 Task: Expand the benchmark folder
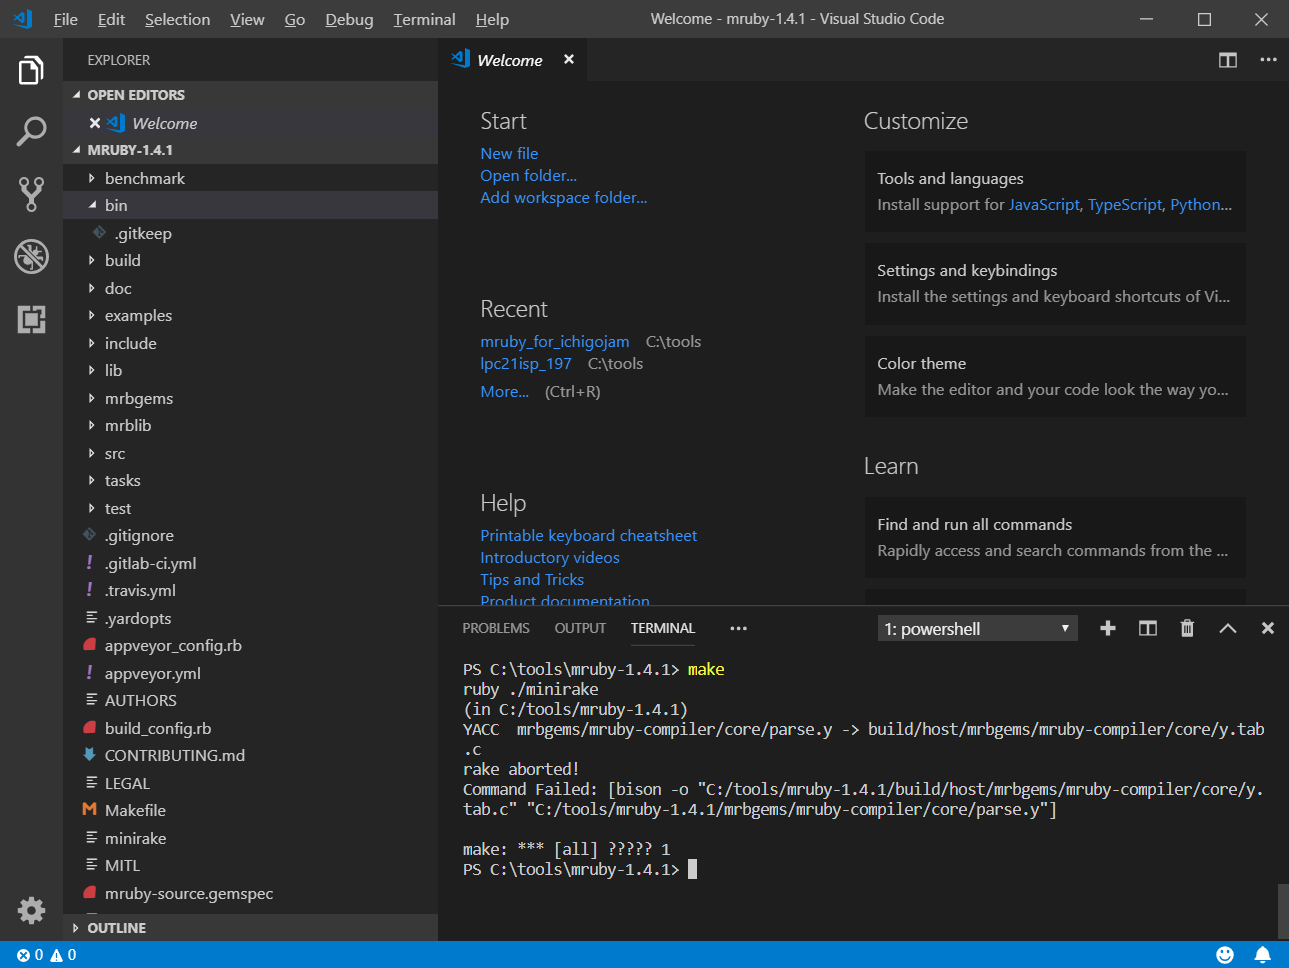[x=250, y=178]
